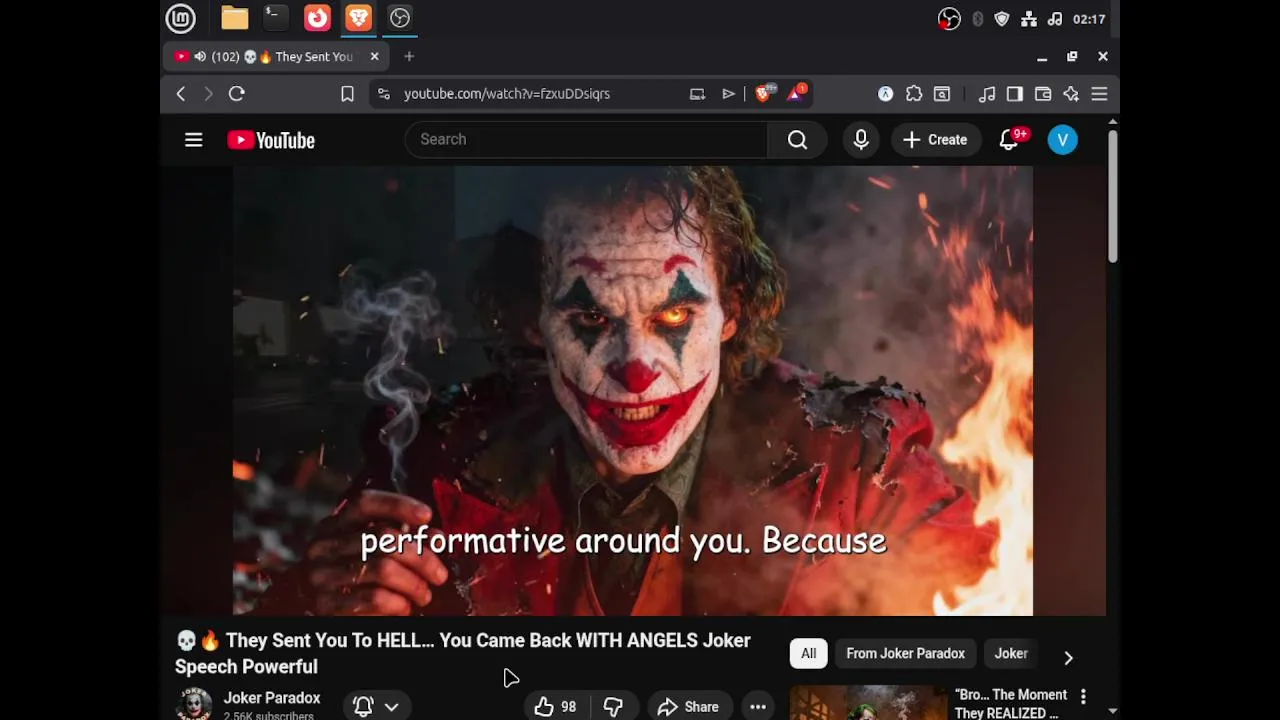The image size is (1280, 720).
Task: Bookmark this page with the bookmark icon
Action: click(x=347, y=93)
